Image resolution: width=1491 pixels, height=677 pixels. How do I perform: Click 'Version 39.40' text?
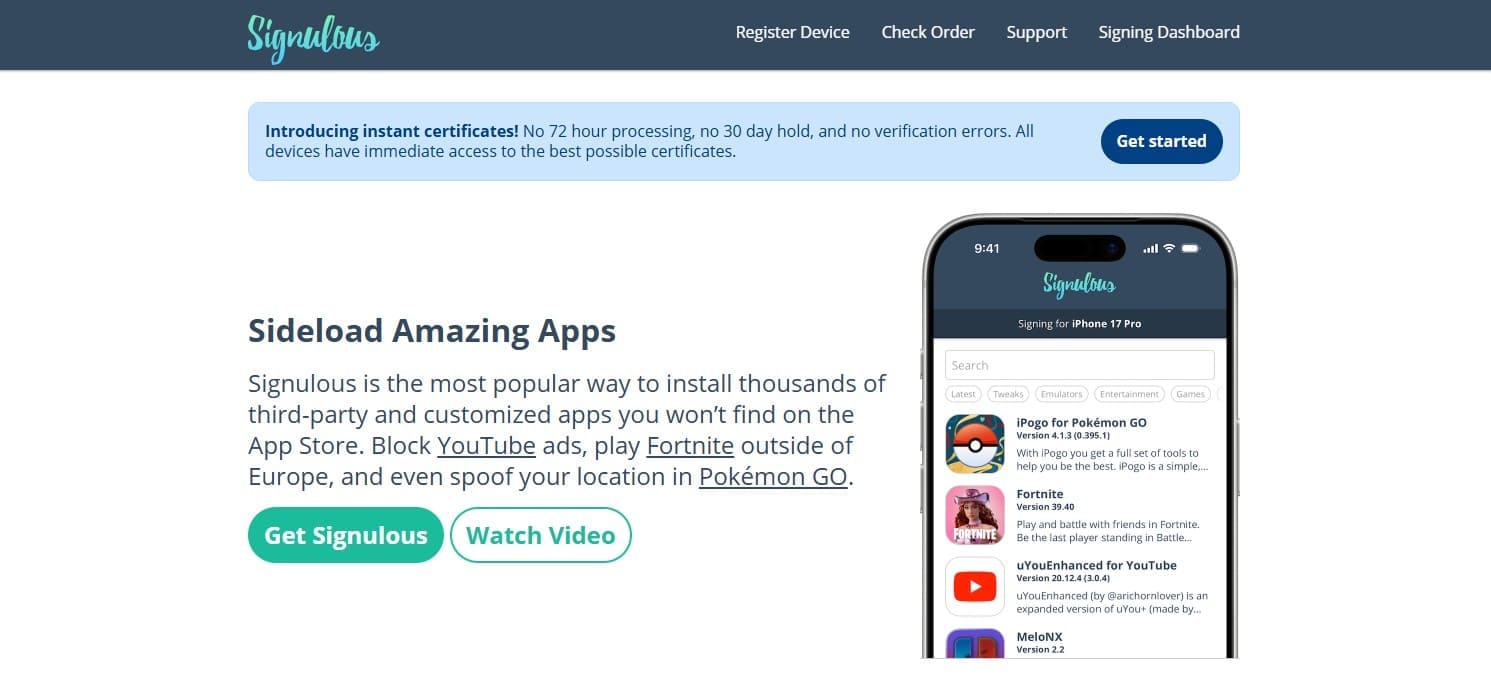1045,507
